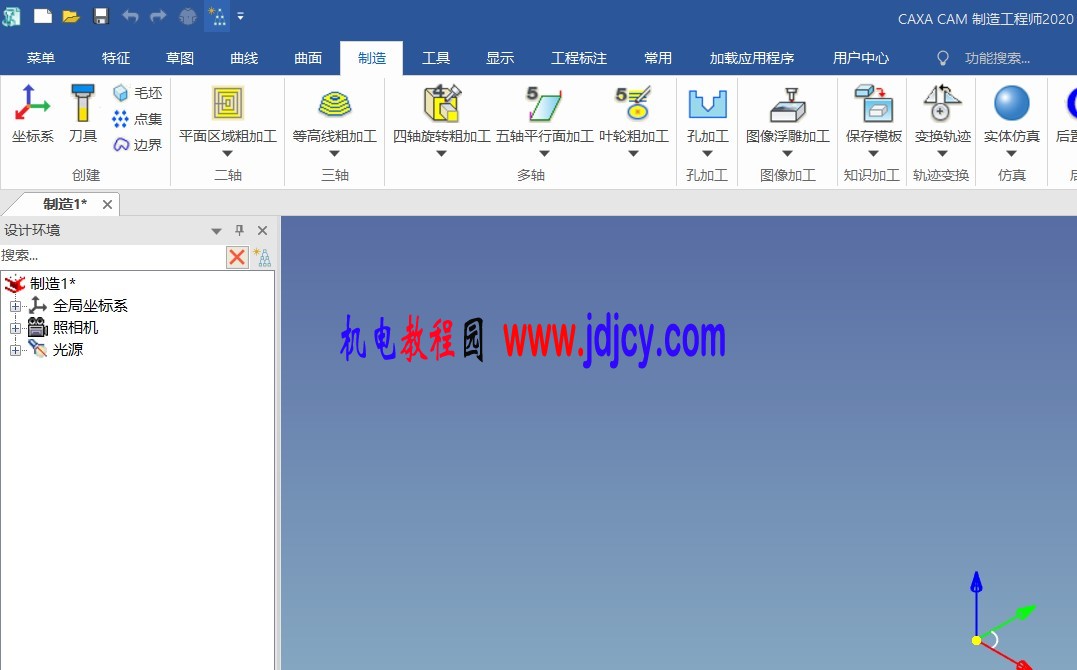
Task: Select the 制造 ribbon tab
Action: pos(372,58)
